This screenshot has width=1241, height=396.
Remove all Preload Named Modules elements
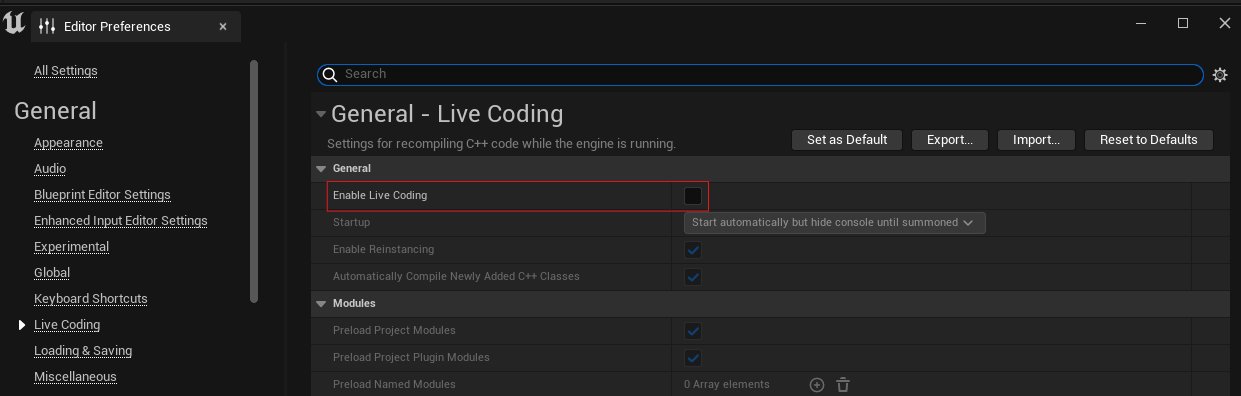(843, 384)
